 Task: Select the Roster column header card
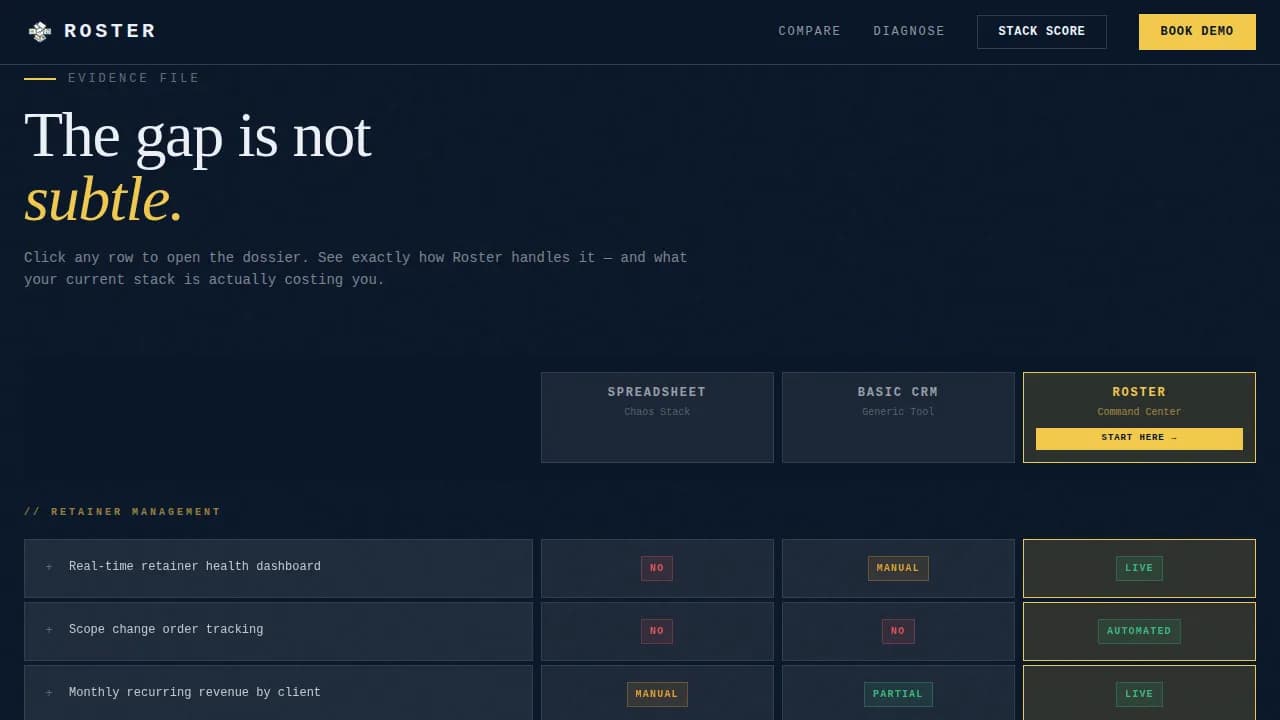[1139, 417]
